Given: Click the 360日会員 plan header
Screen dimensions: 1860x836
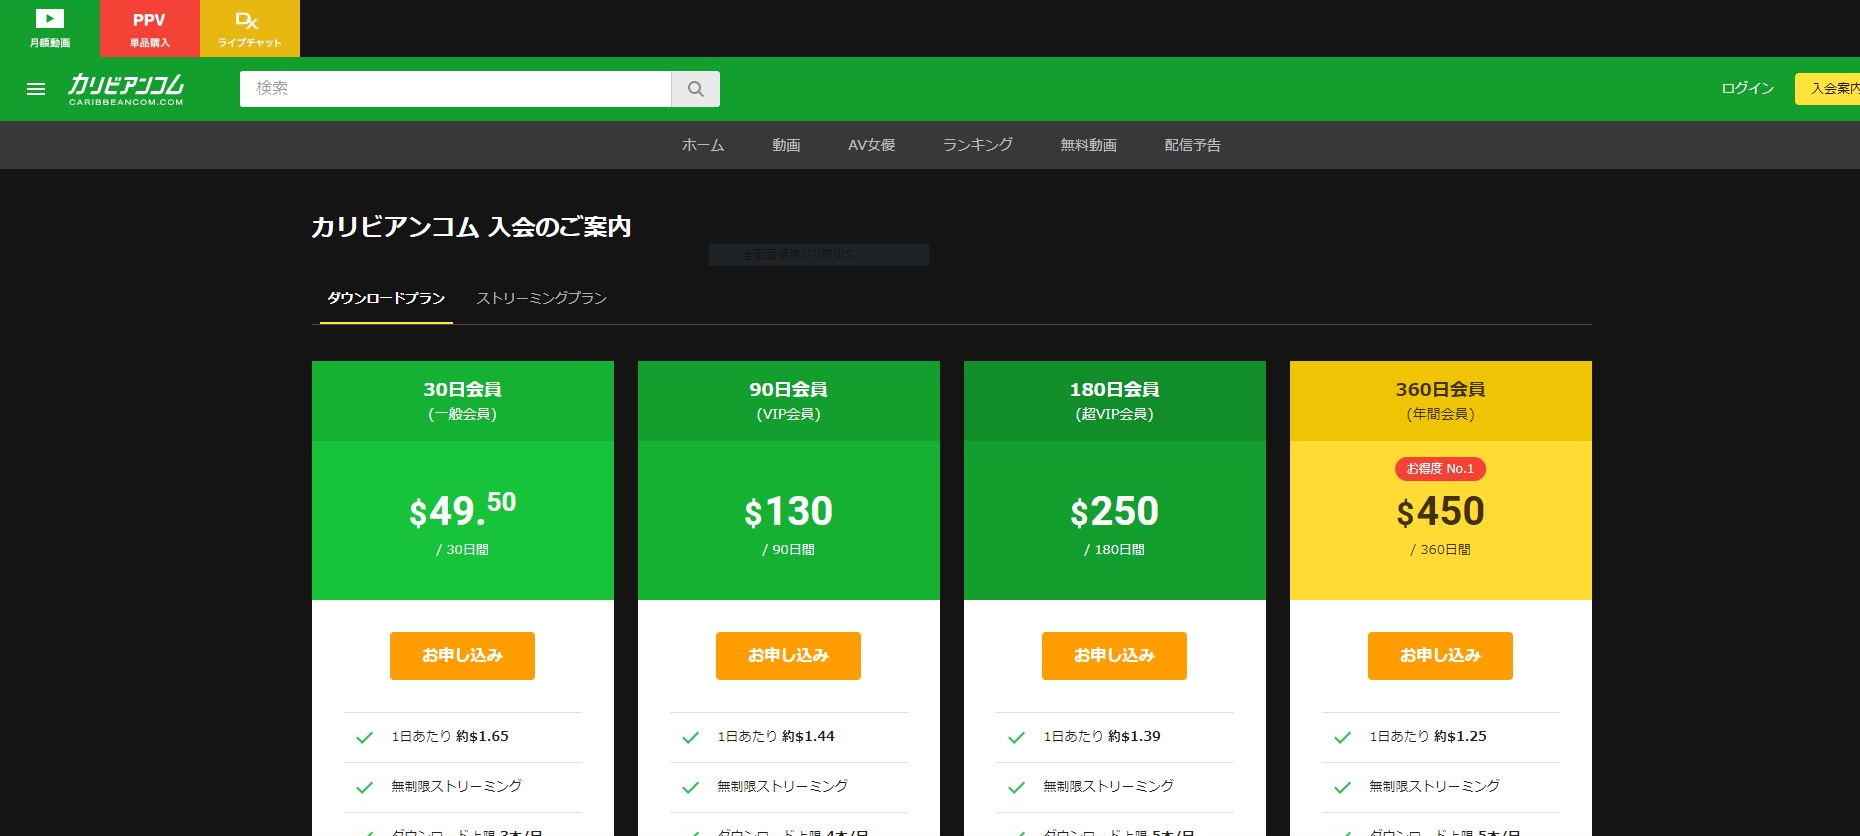Looking at the screenshot, I should (x=1441, y=401).
